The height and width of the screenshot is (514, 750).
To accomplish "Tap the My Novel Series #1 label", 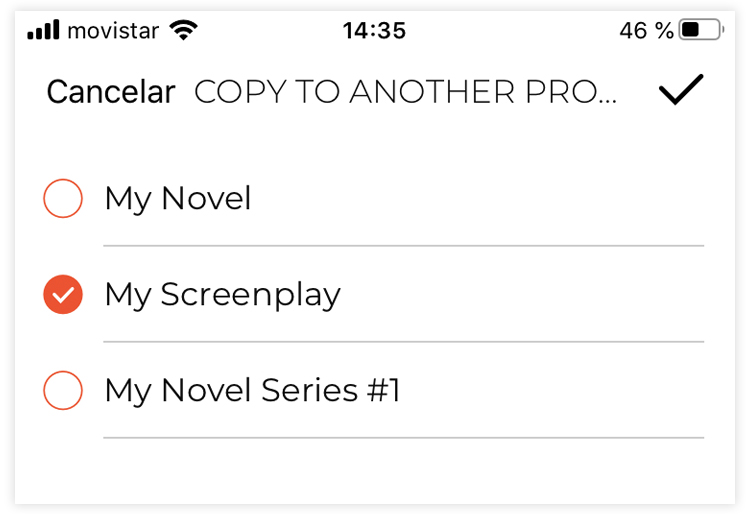I will click(x=252, y=390).
